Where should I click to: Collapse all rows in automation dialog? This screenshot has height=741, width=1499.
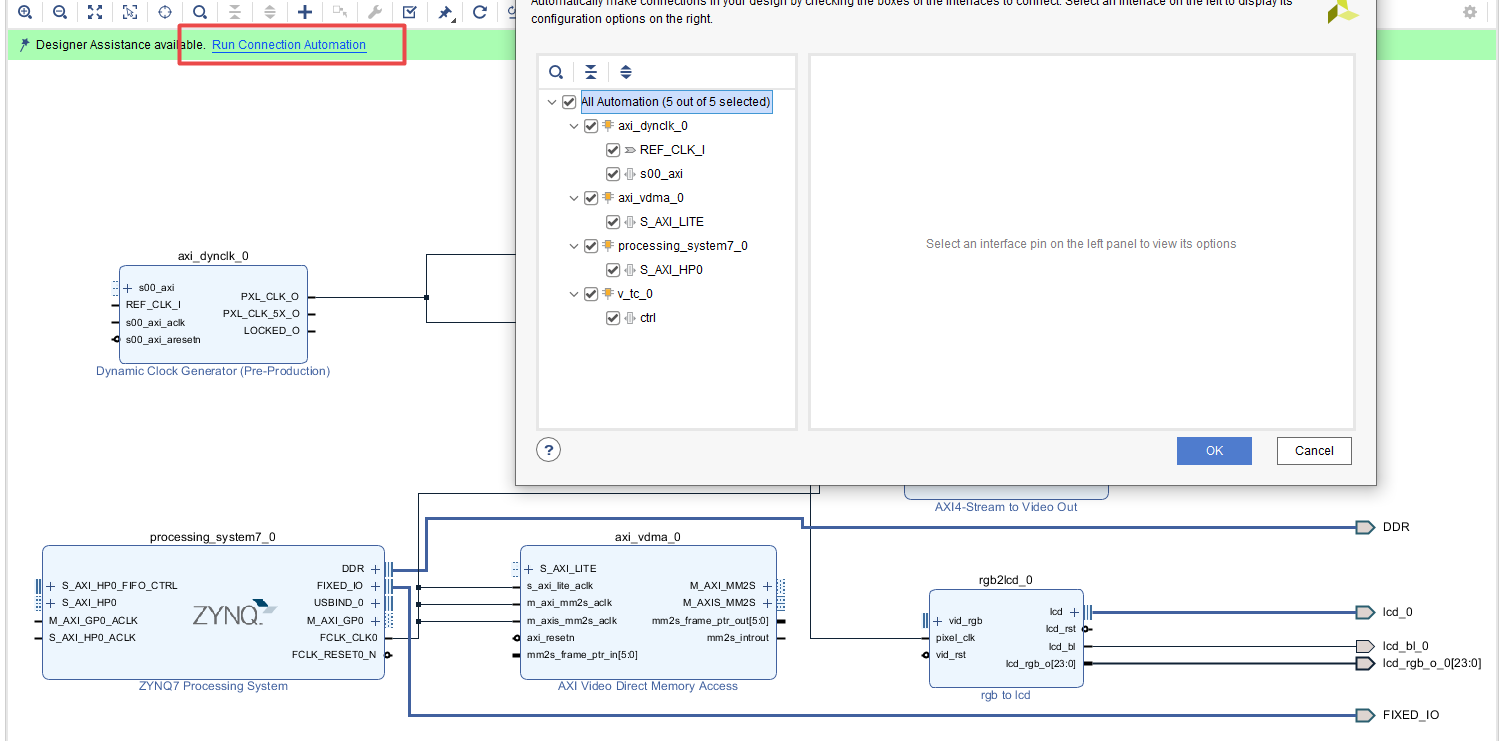[x=591, y=72]
